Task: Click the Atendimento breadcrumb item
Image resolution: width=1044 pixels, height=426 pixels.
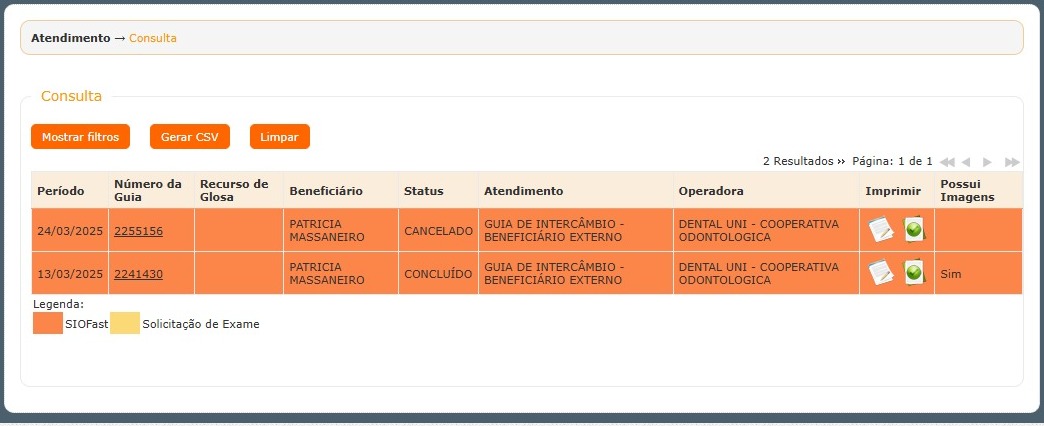Action: coord(71,38)
